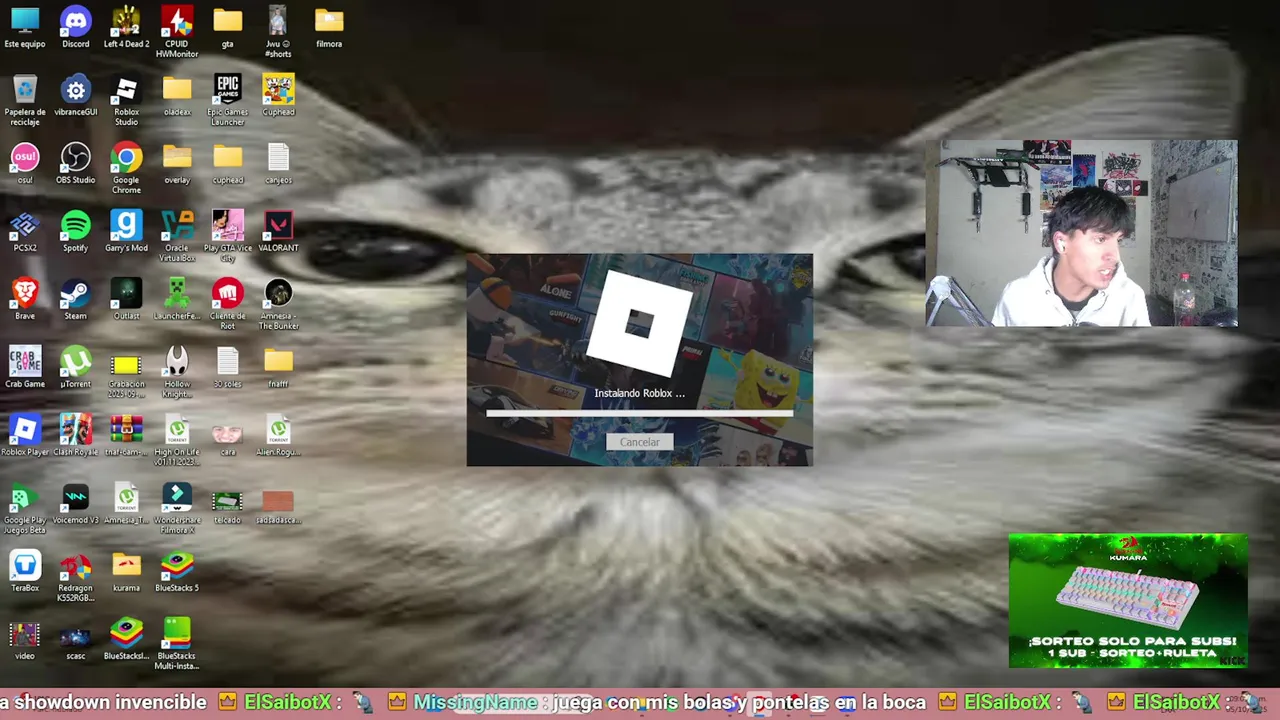Launch vibranceGUI shortcut
The image size is (1280, 720).
point(76,96)
